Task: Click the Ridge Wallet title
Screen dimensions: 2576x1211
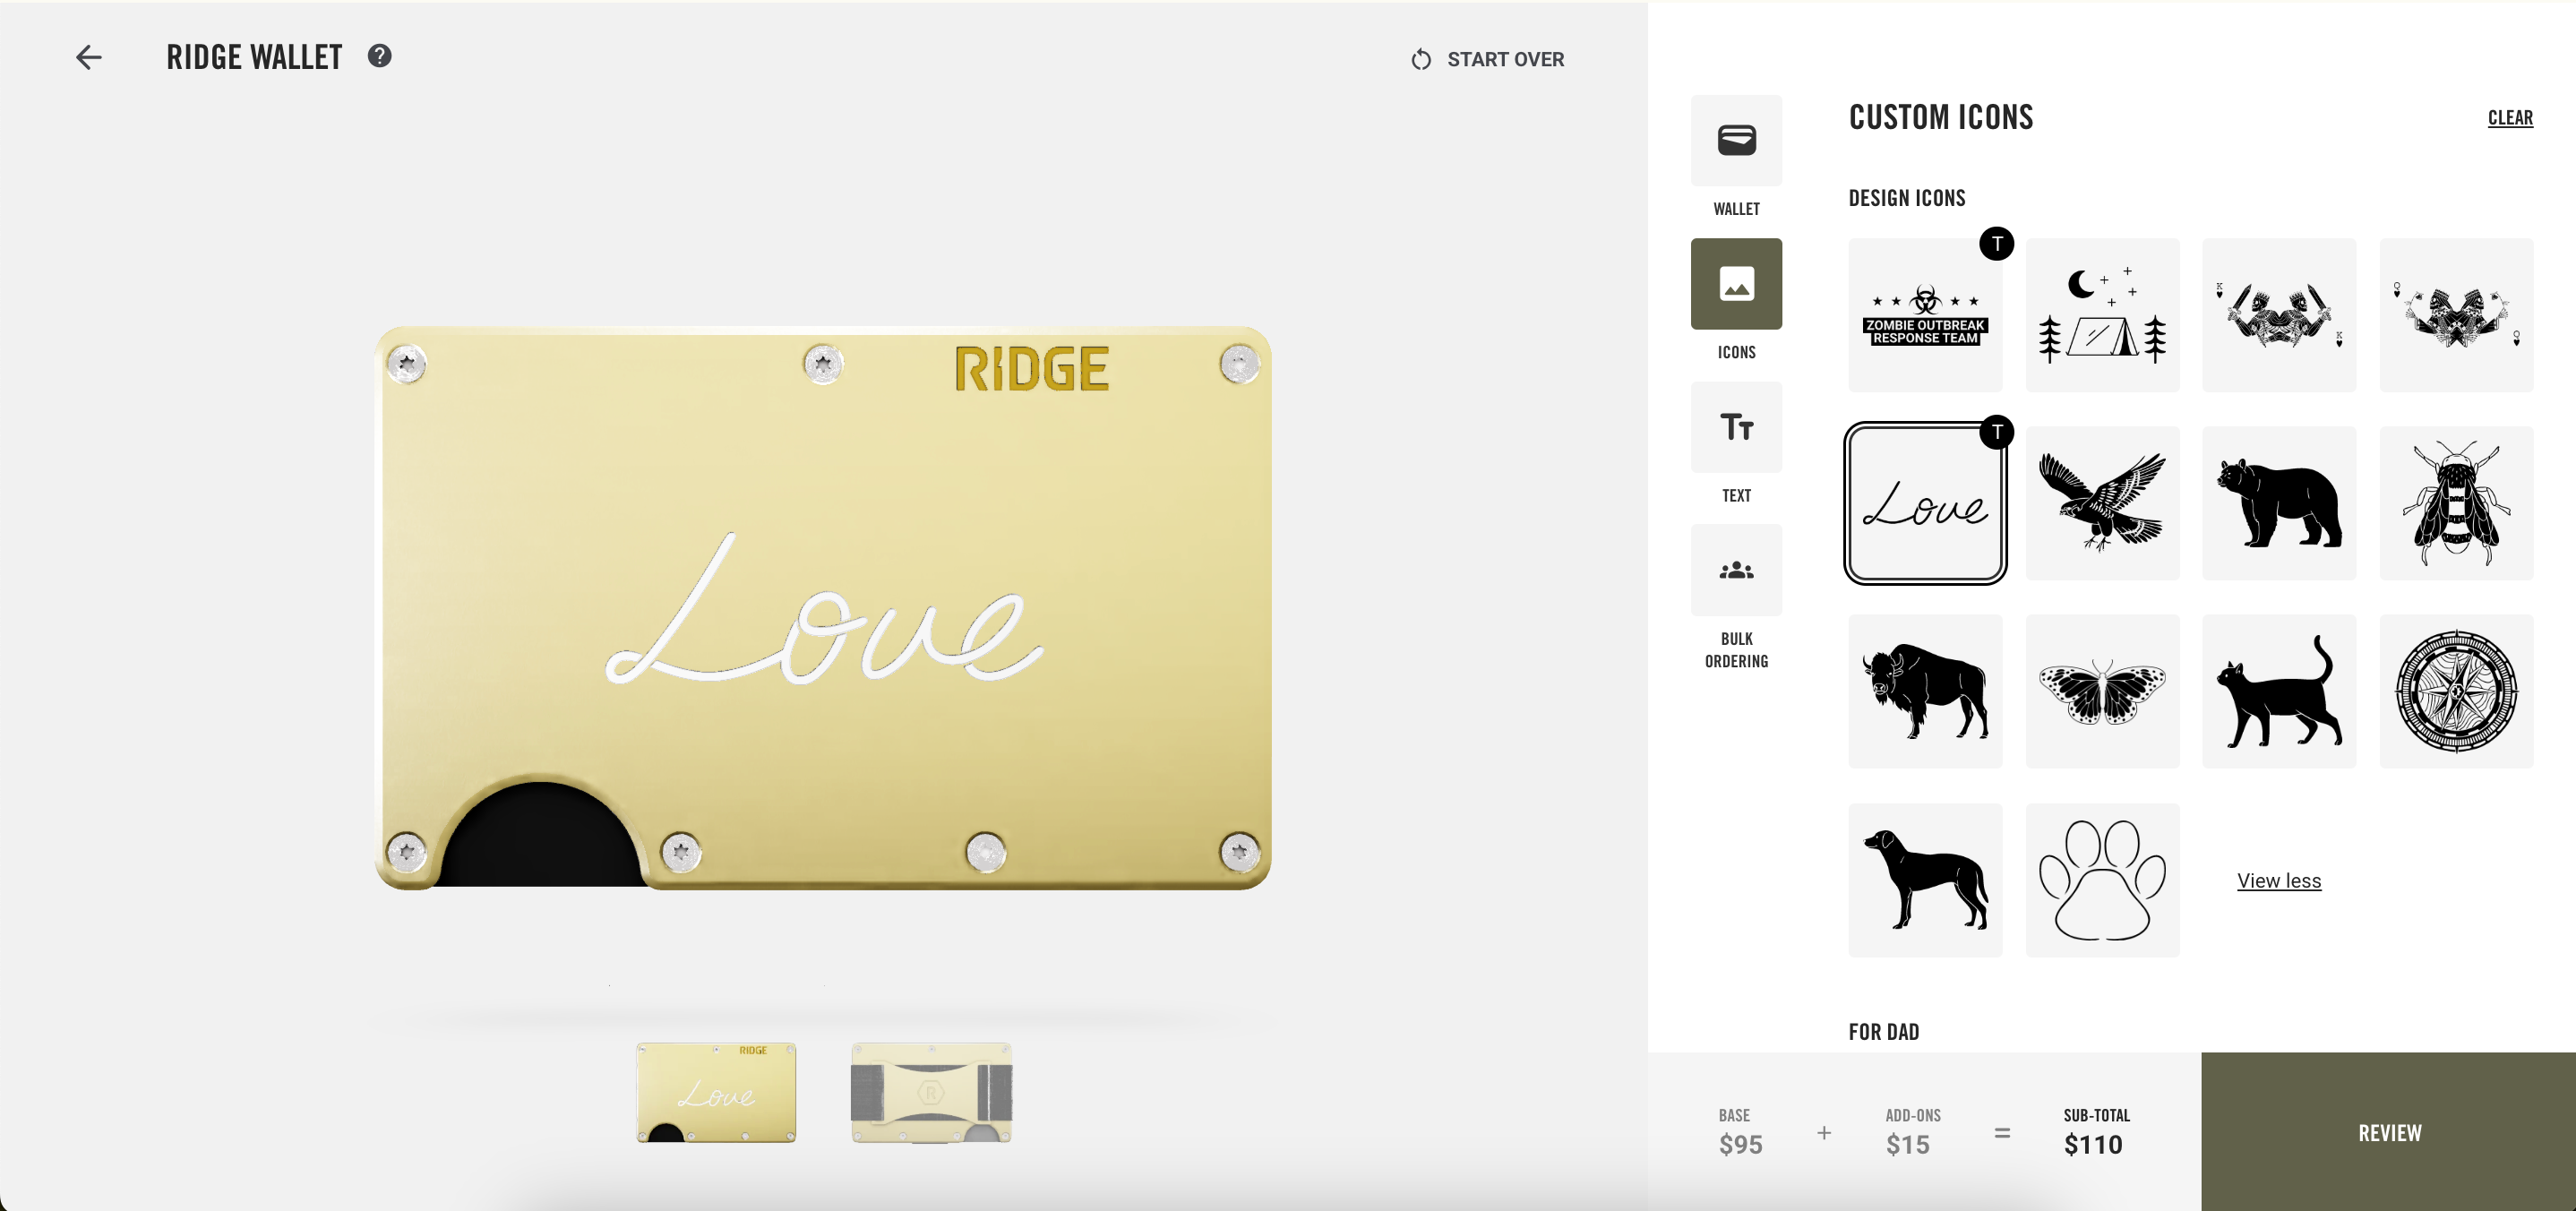Action: 254,57
